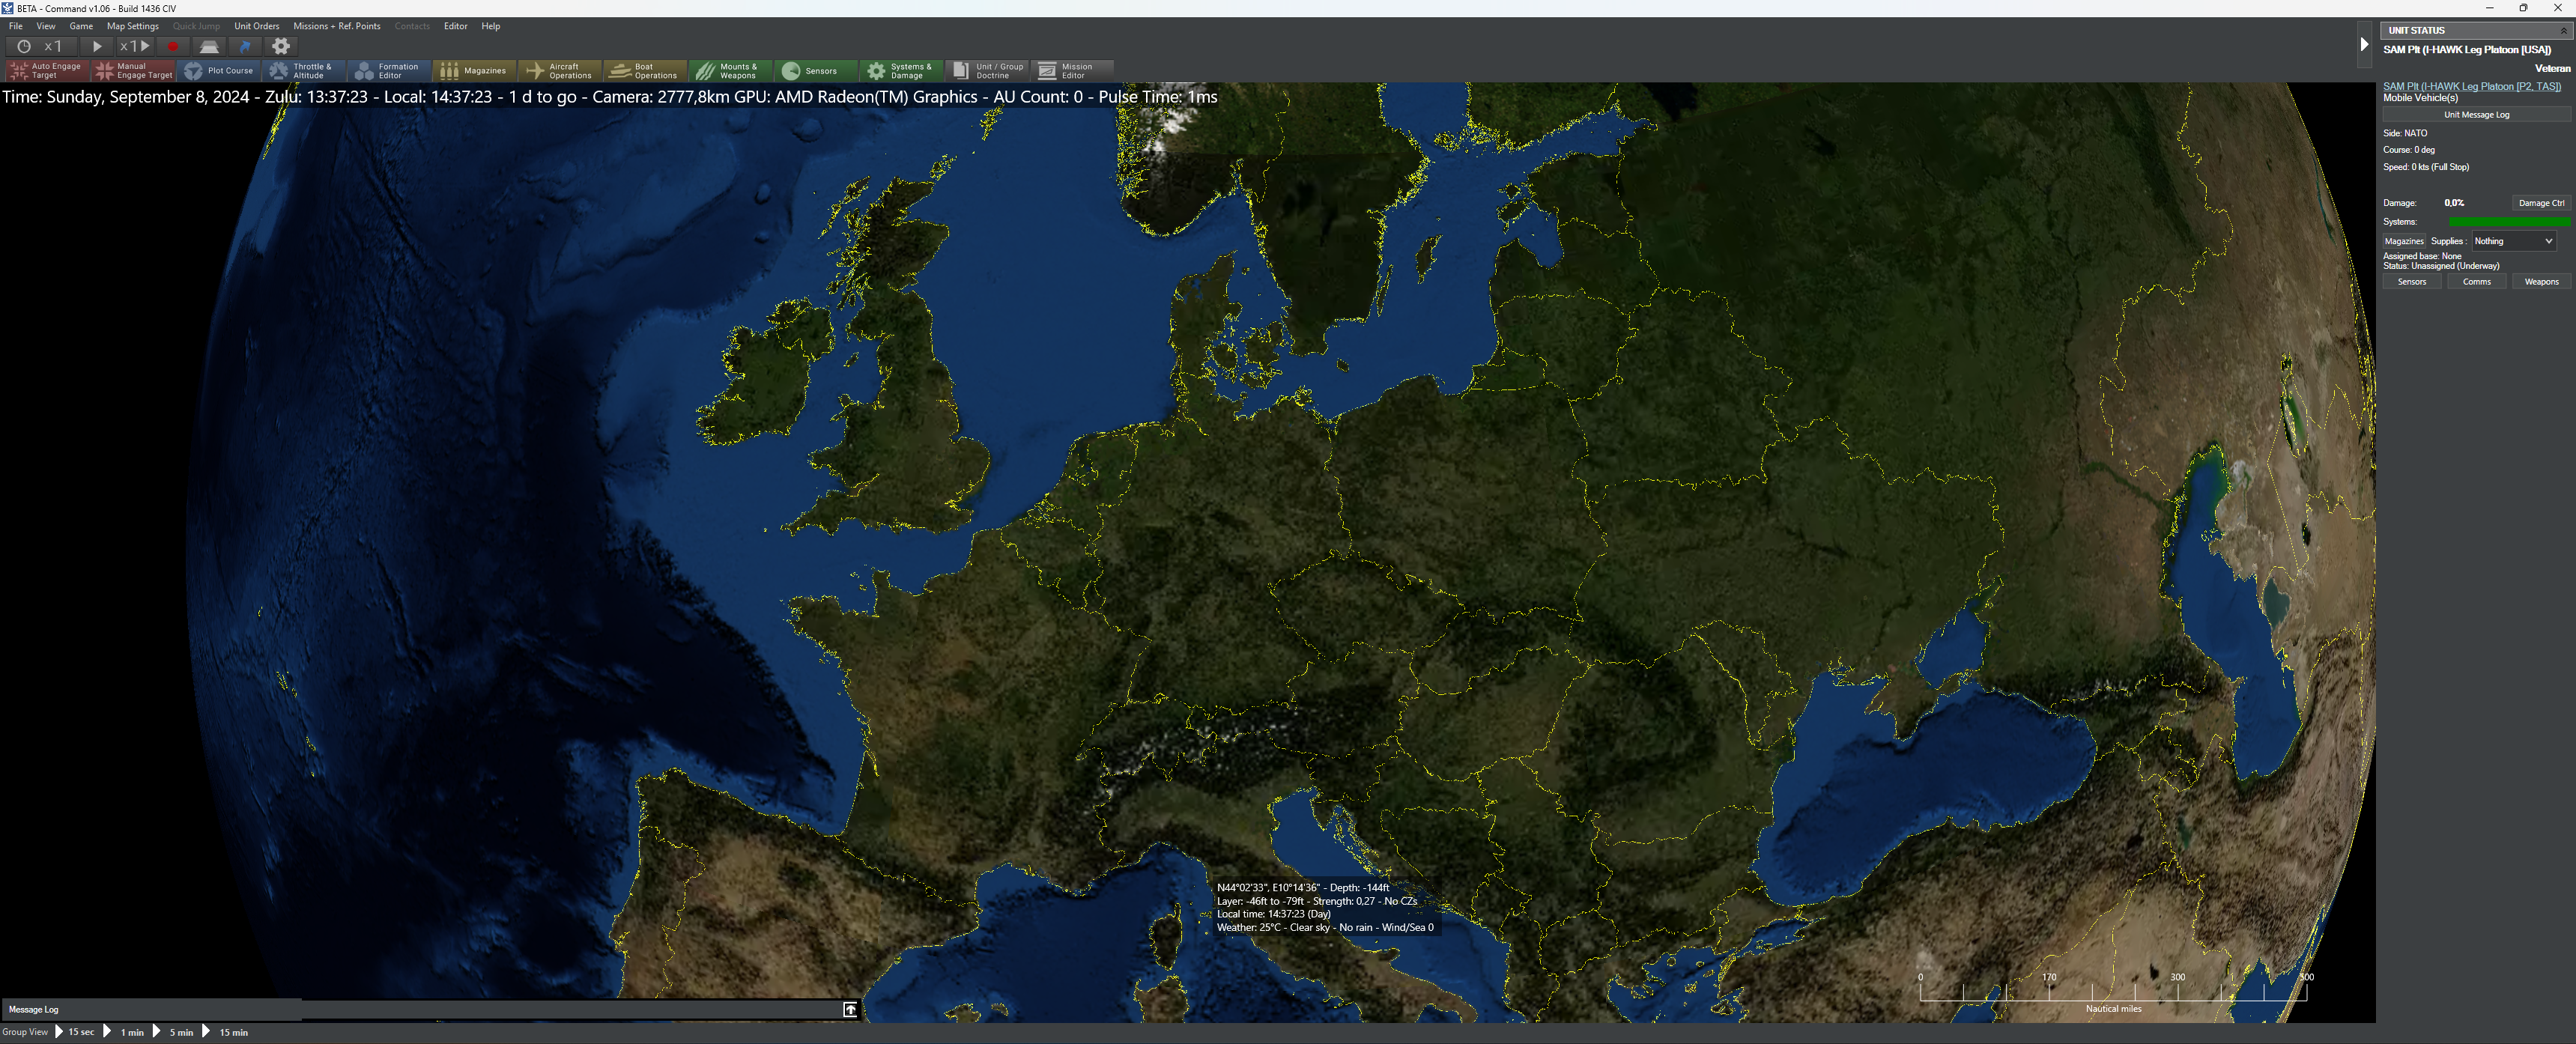Open the Mounts & Weapons window
The image size is (2576, 1044).
click(730, 70)
